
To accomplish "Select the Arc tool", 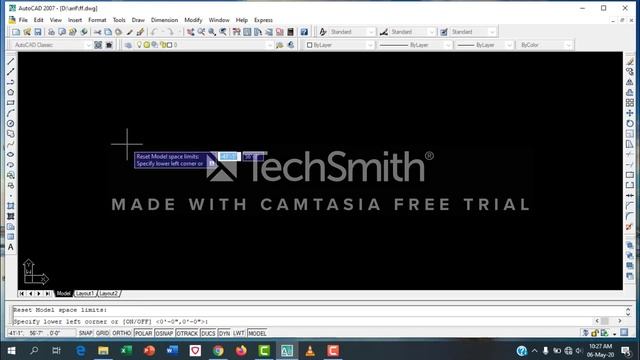I will [x=11, y=113].
